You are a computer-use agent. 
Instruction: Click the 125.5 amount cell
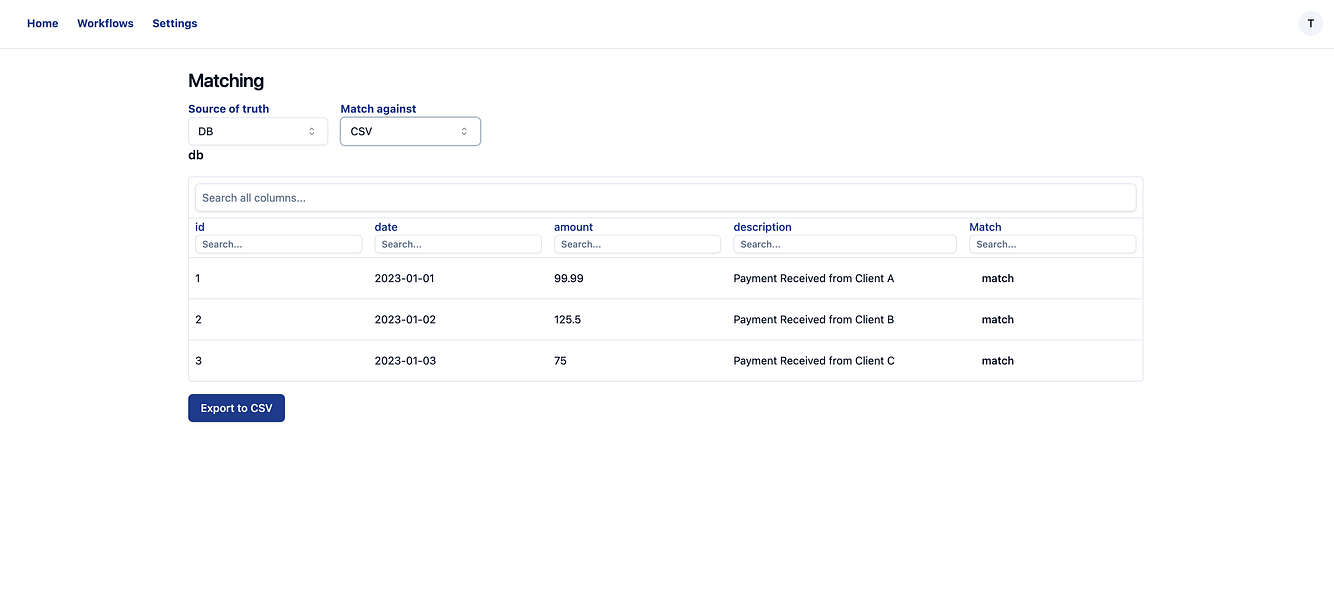click(x=568, y=320)
